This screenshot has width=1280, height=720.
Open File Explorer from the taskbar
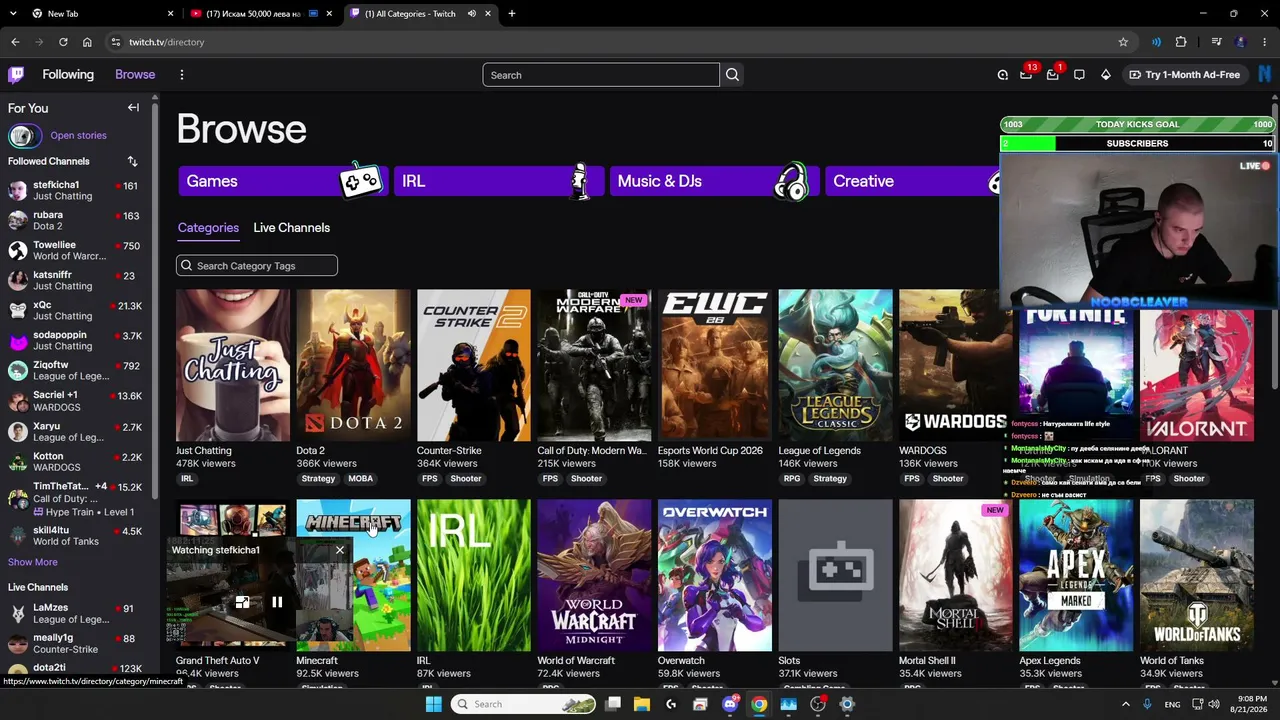642,704
